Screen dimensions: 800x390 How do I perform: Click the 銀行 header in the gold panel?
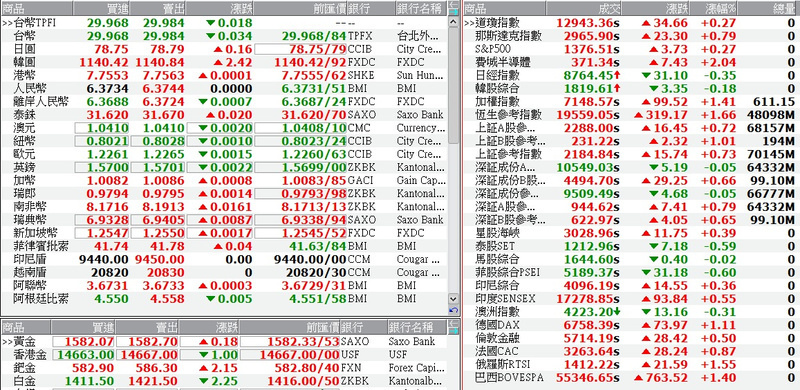364,327
